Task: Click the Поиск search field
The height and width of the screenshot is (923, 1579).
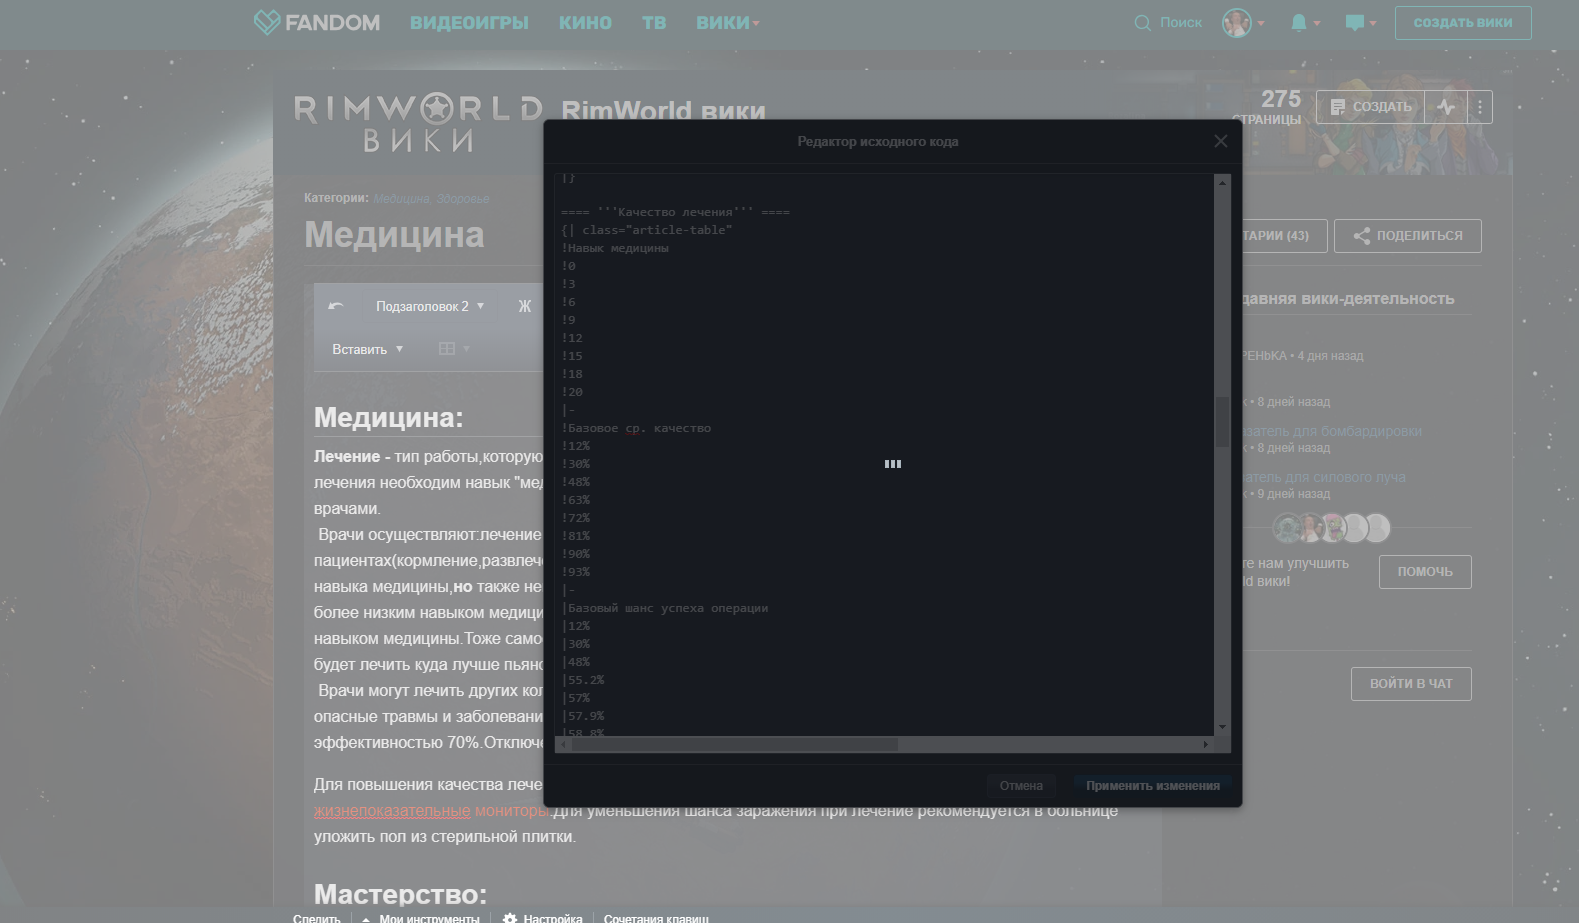Action: (1181, 22)
